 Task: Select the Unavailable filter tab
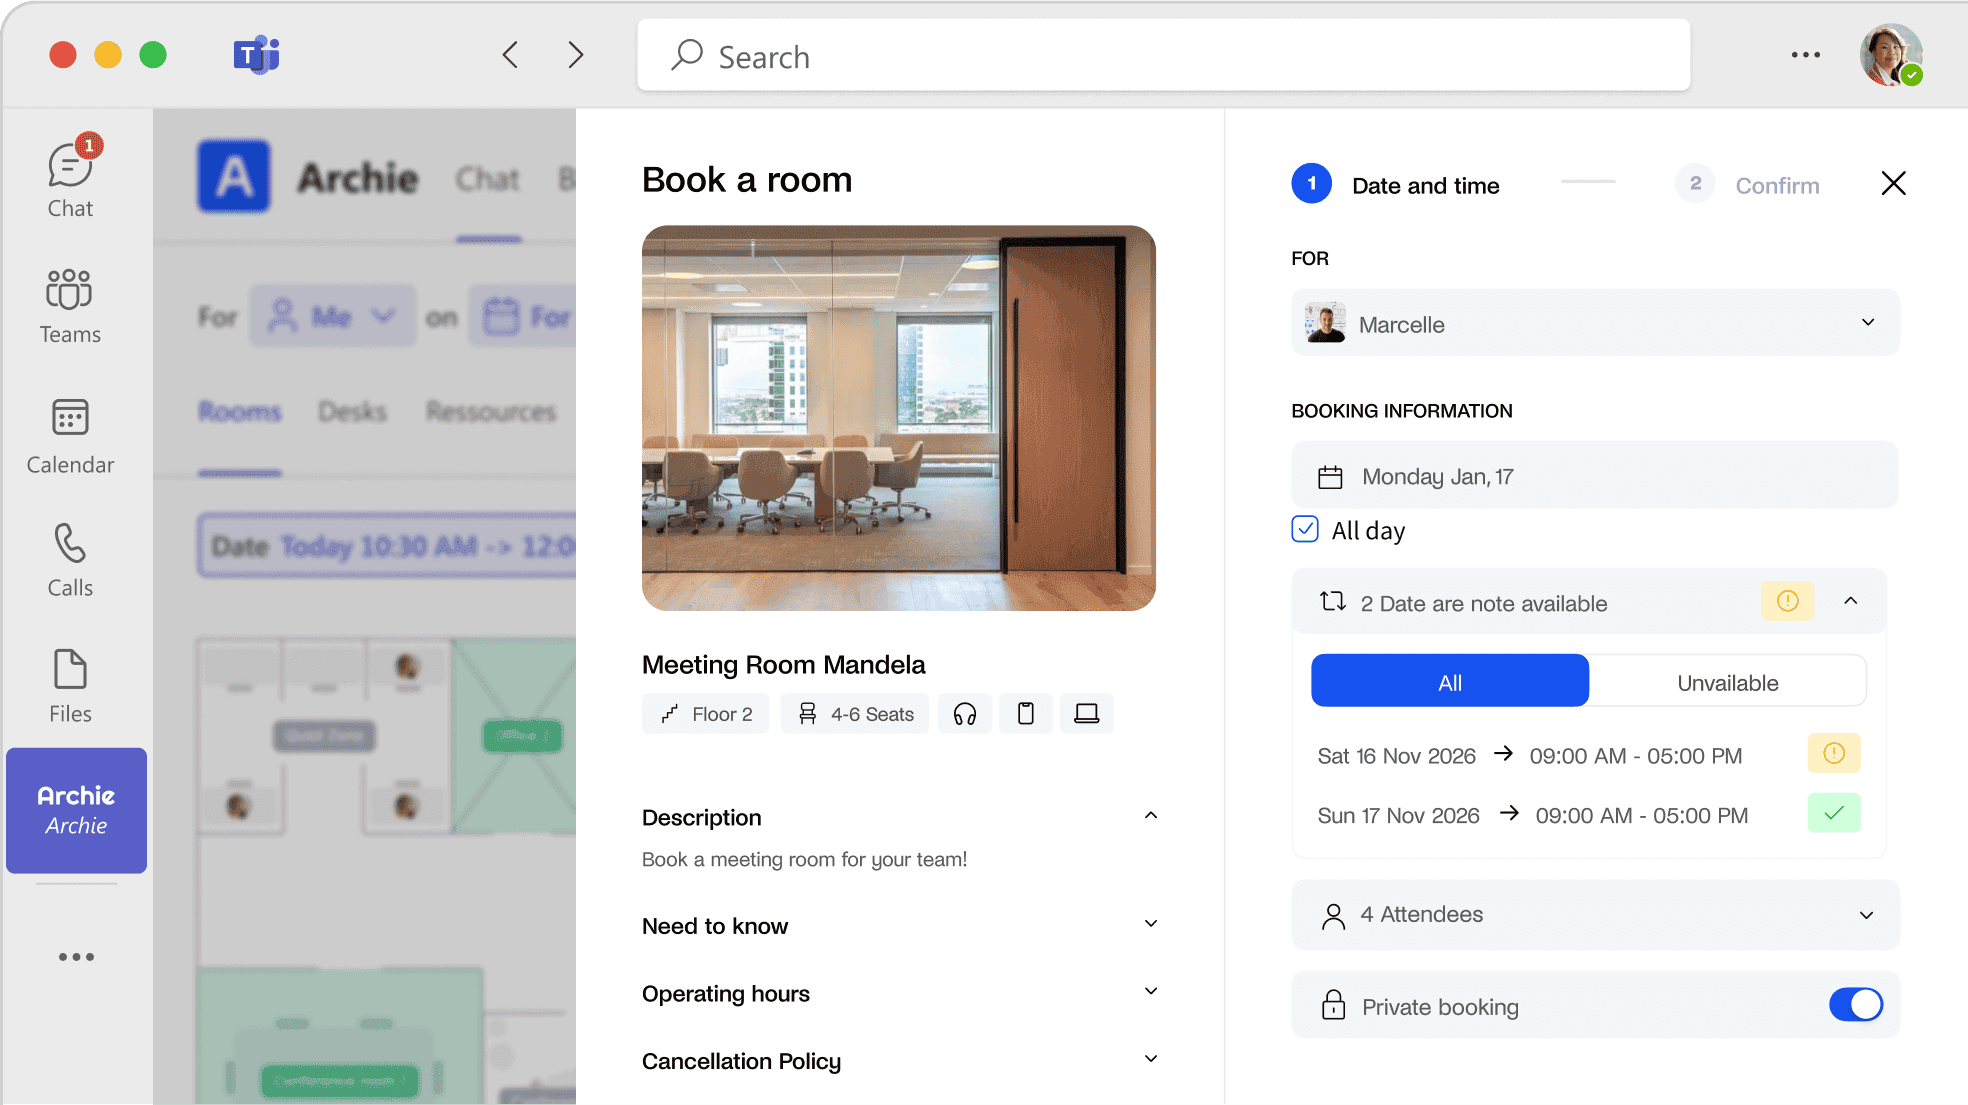(x=1727, y=681)
